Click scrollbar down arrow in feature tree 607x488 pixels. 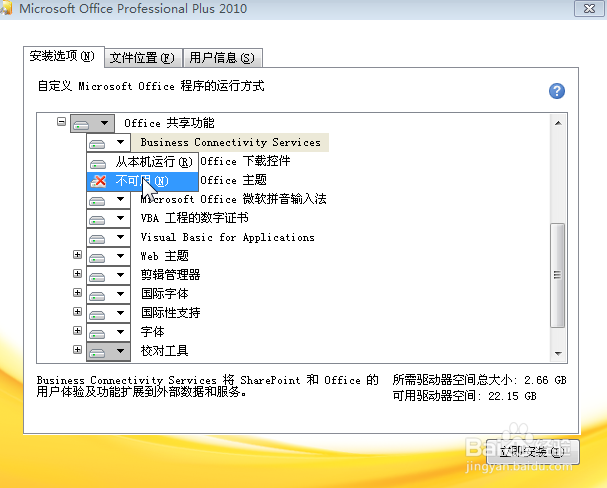coord(558,353)
